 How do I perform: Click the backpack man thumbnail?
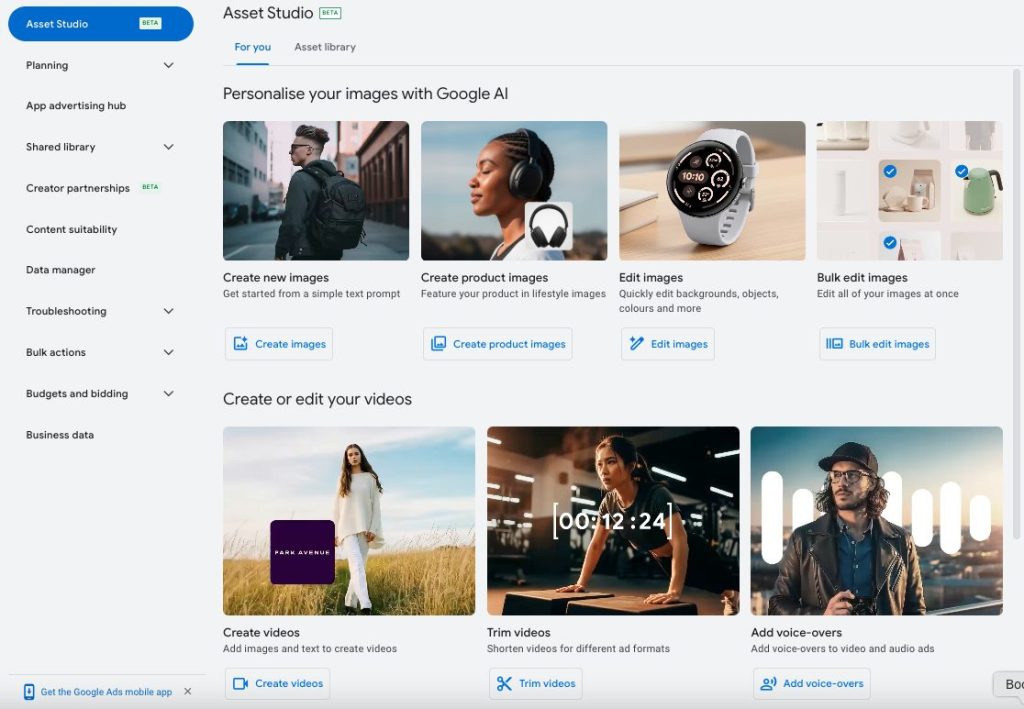point(316,191)
